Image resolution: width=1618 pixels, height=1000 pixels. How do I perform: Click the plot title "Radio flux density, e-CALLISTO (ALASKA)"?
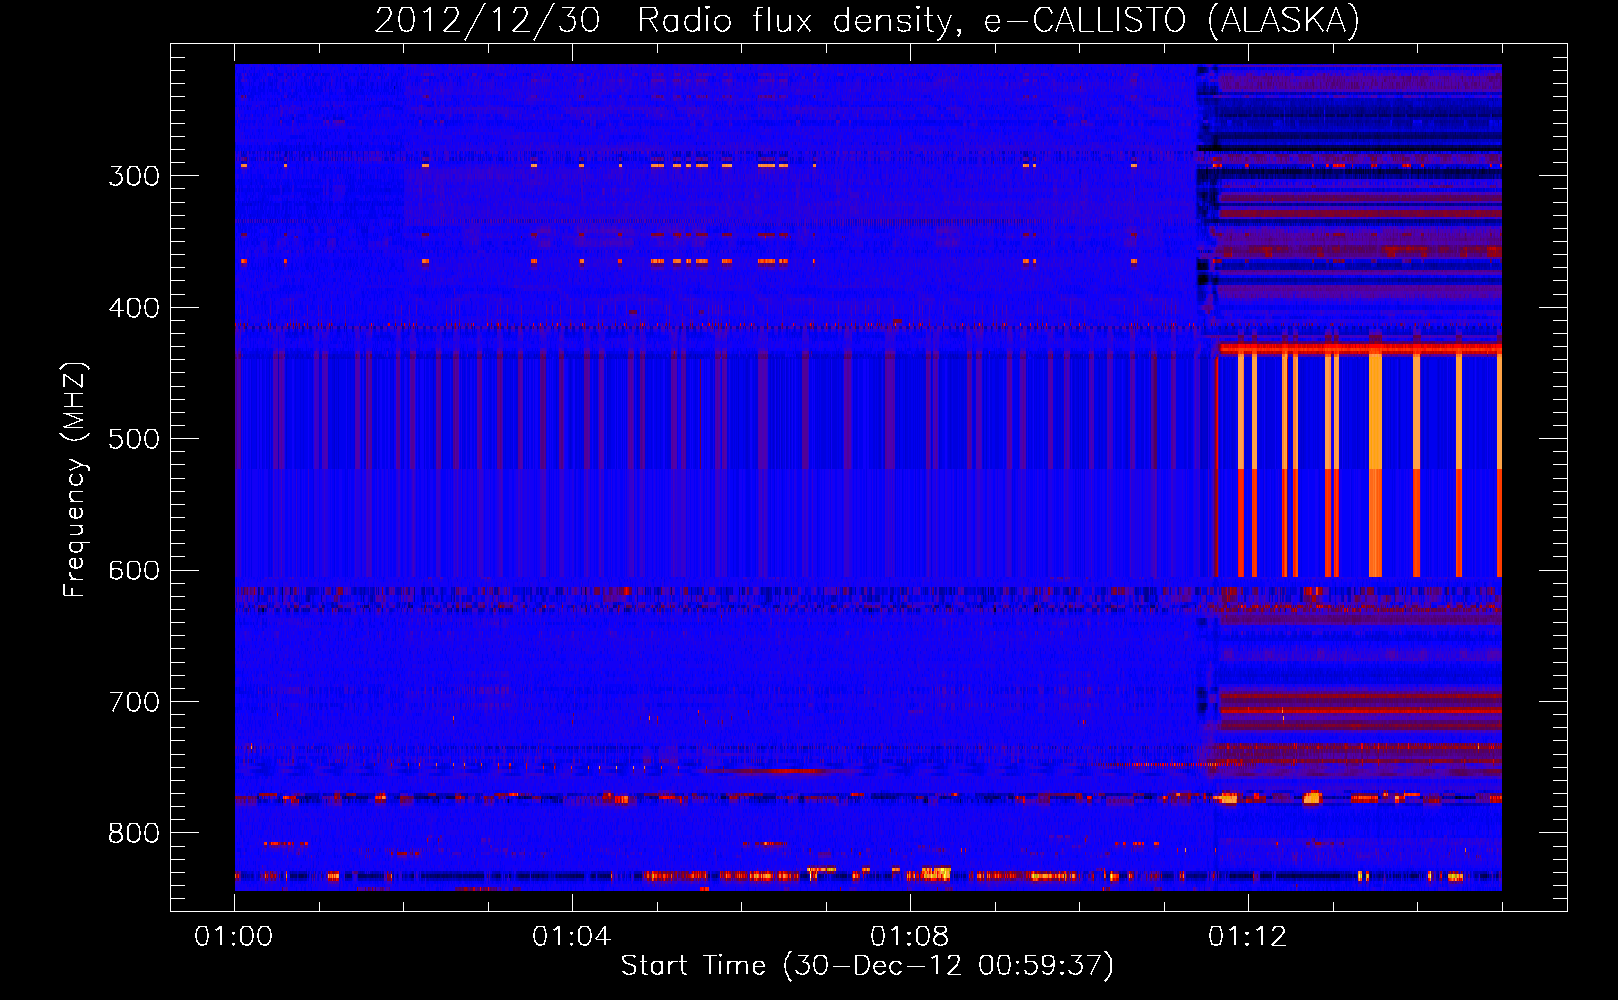coord(998,20)
